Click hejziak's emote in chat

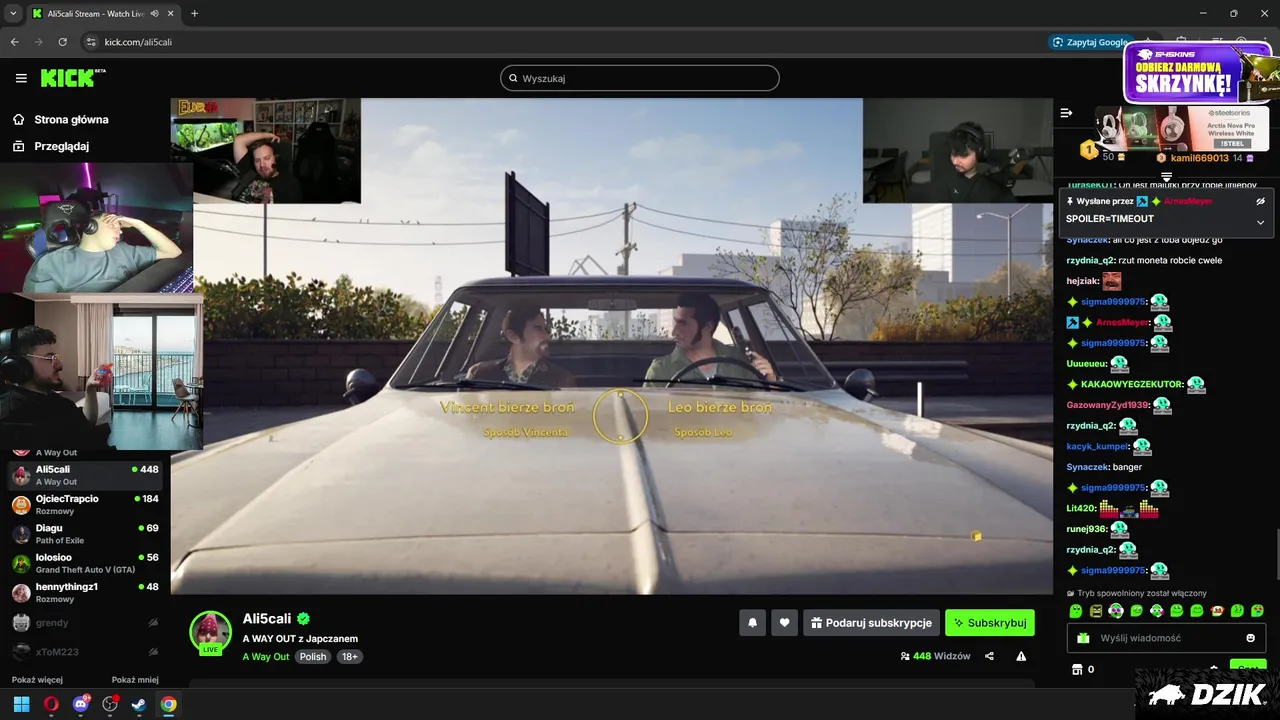point(1112,281)
